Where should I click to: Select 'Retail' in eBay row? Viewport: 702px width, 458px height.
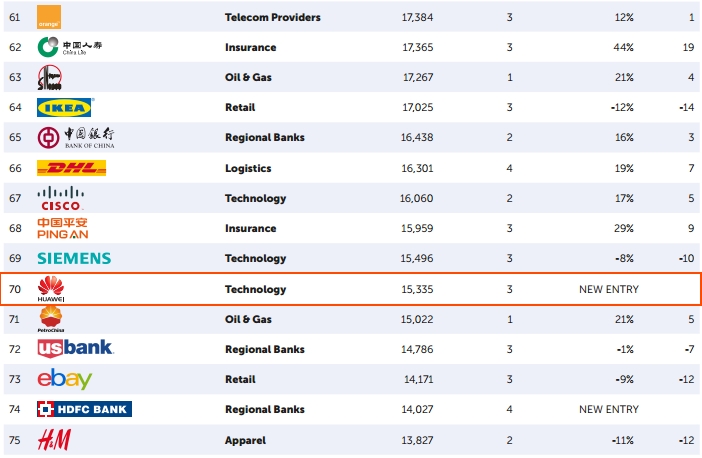click(240, 379)
